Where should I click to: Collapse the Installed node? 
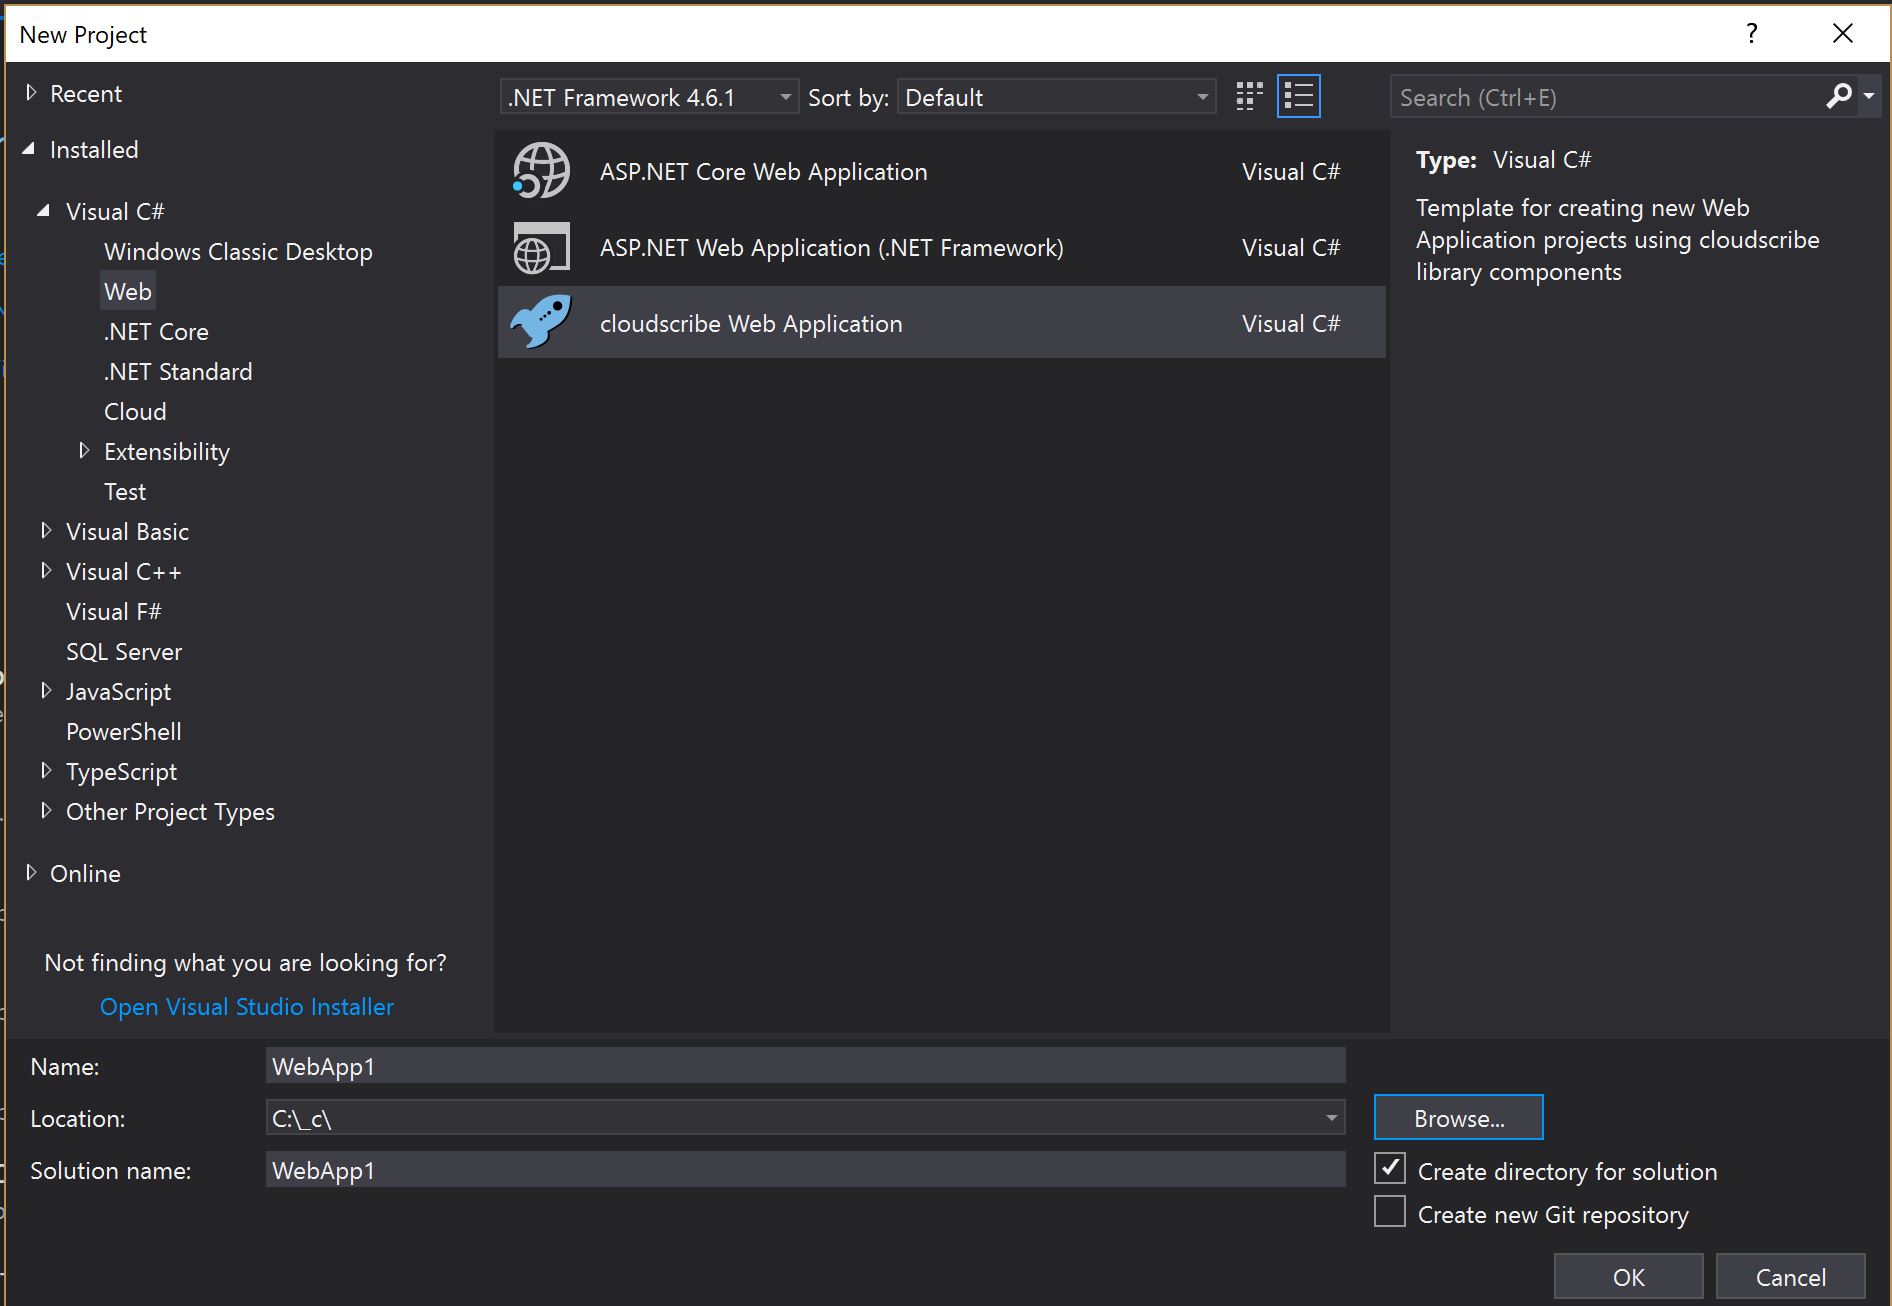[x=29, y=149]
